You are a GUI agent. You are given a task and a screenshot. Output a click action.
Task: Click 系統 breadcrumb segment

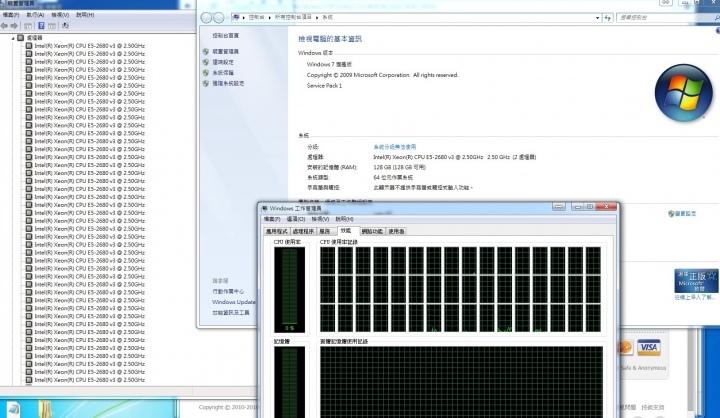point(327,17)
